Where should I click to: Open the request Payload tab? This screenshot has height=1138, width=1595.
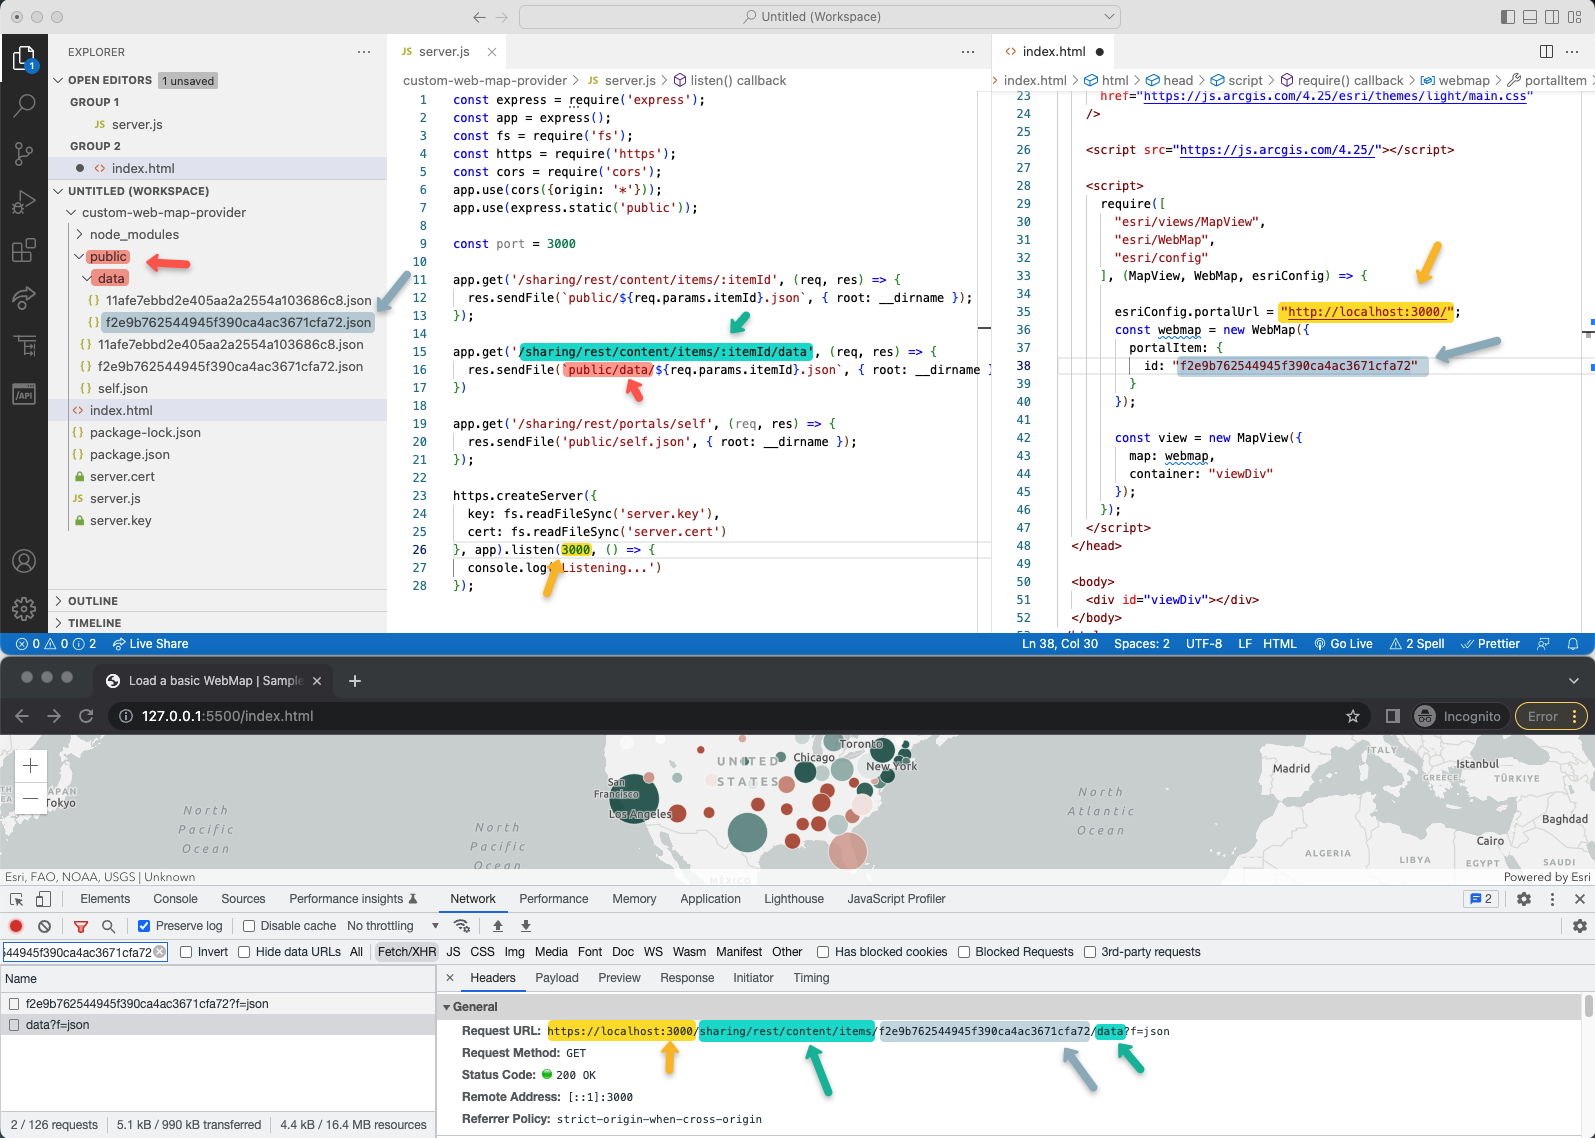point(557,978)
